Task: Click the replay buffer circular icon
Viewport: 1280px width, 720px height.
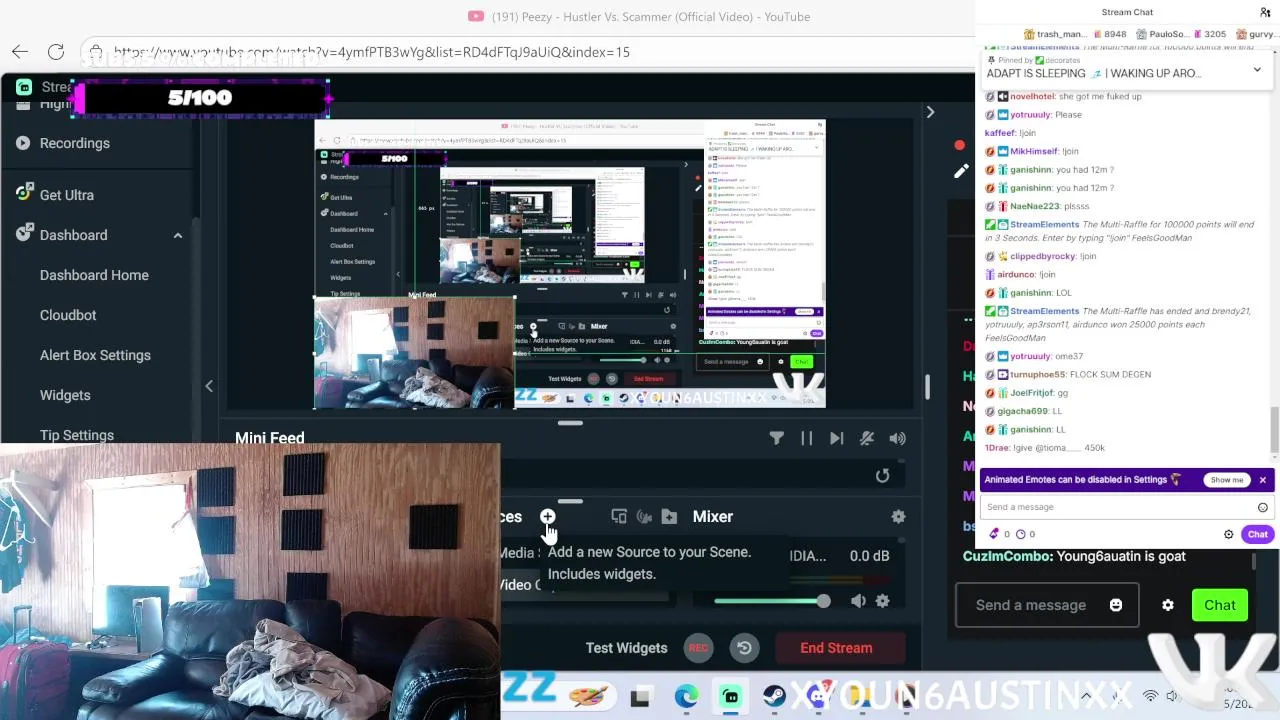Action: click(x=744, y=648)
